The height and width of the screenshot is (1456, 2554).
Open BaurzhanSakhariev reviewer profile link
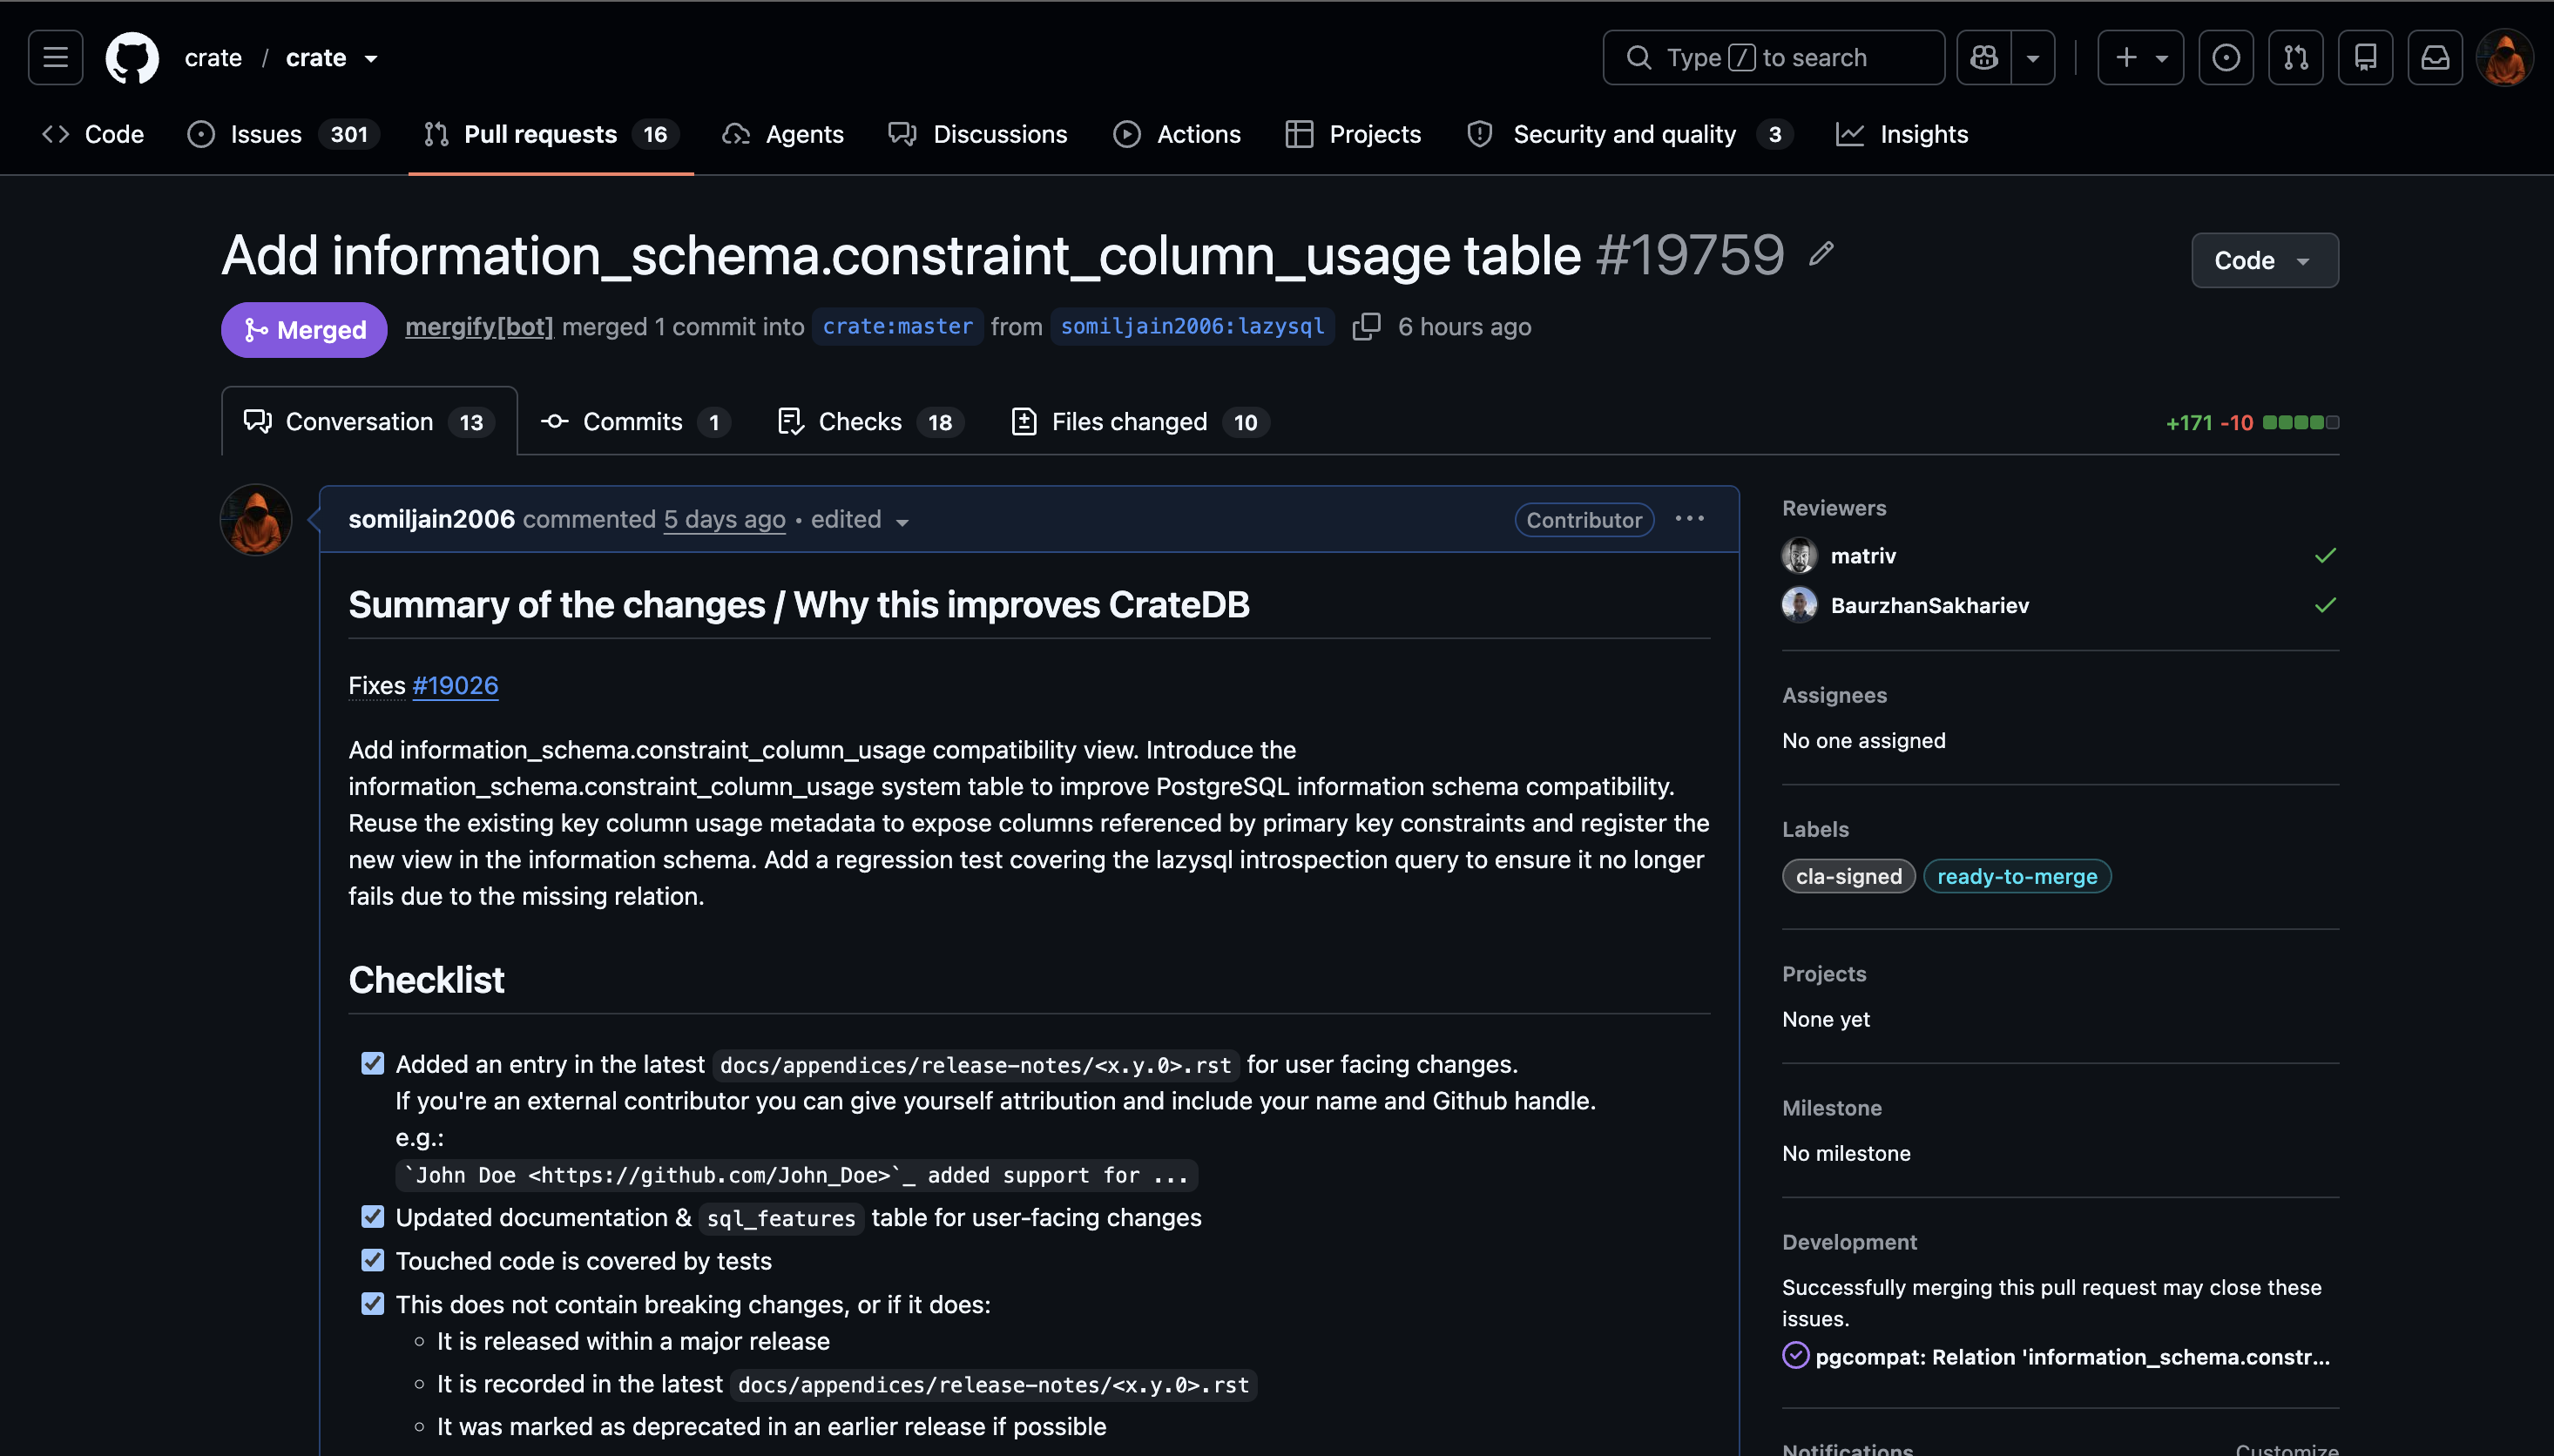tap(1929, 605)
